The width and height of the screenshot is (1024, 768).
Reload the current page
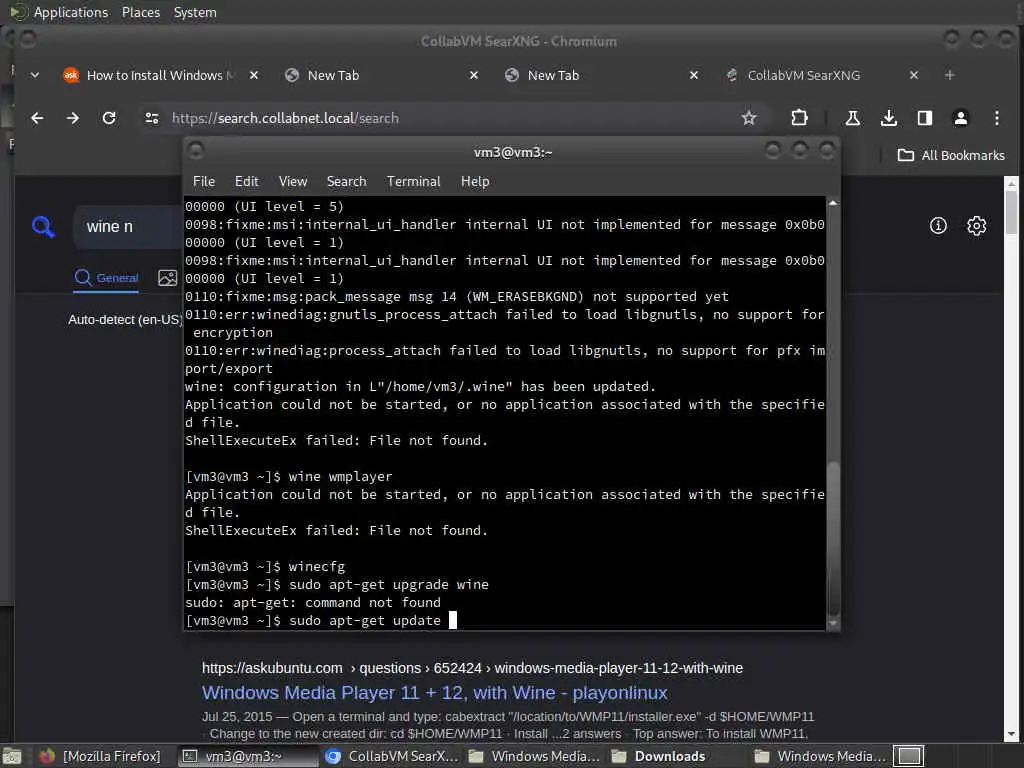click(109, 118)
